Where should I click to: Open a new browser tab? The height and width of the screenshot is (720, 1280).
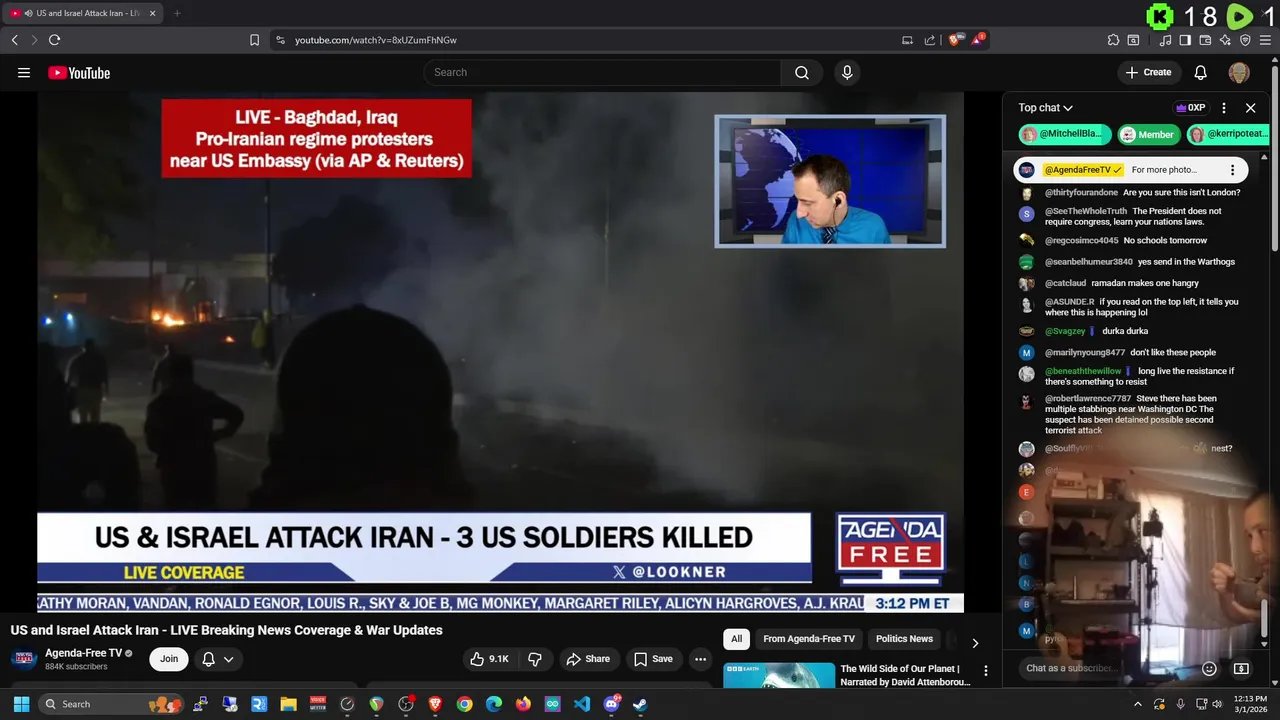click(x=177, y=13)
